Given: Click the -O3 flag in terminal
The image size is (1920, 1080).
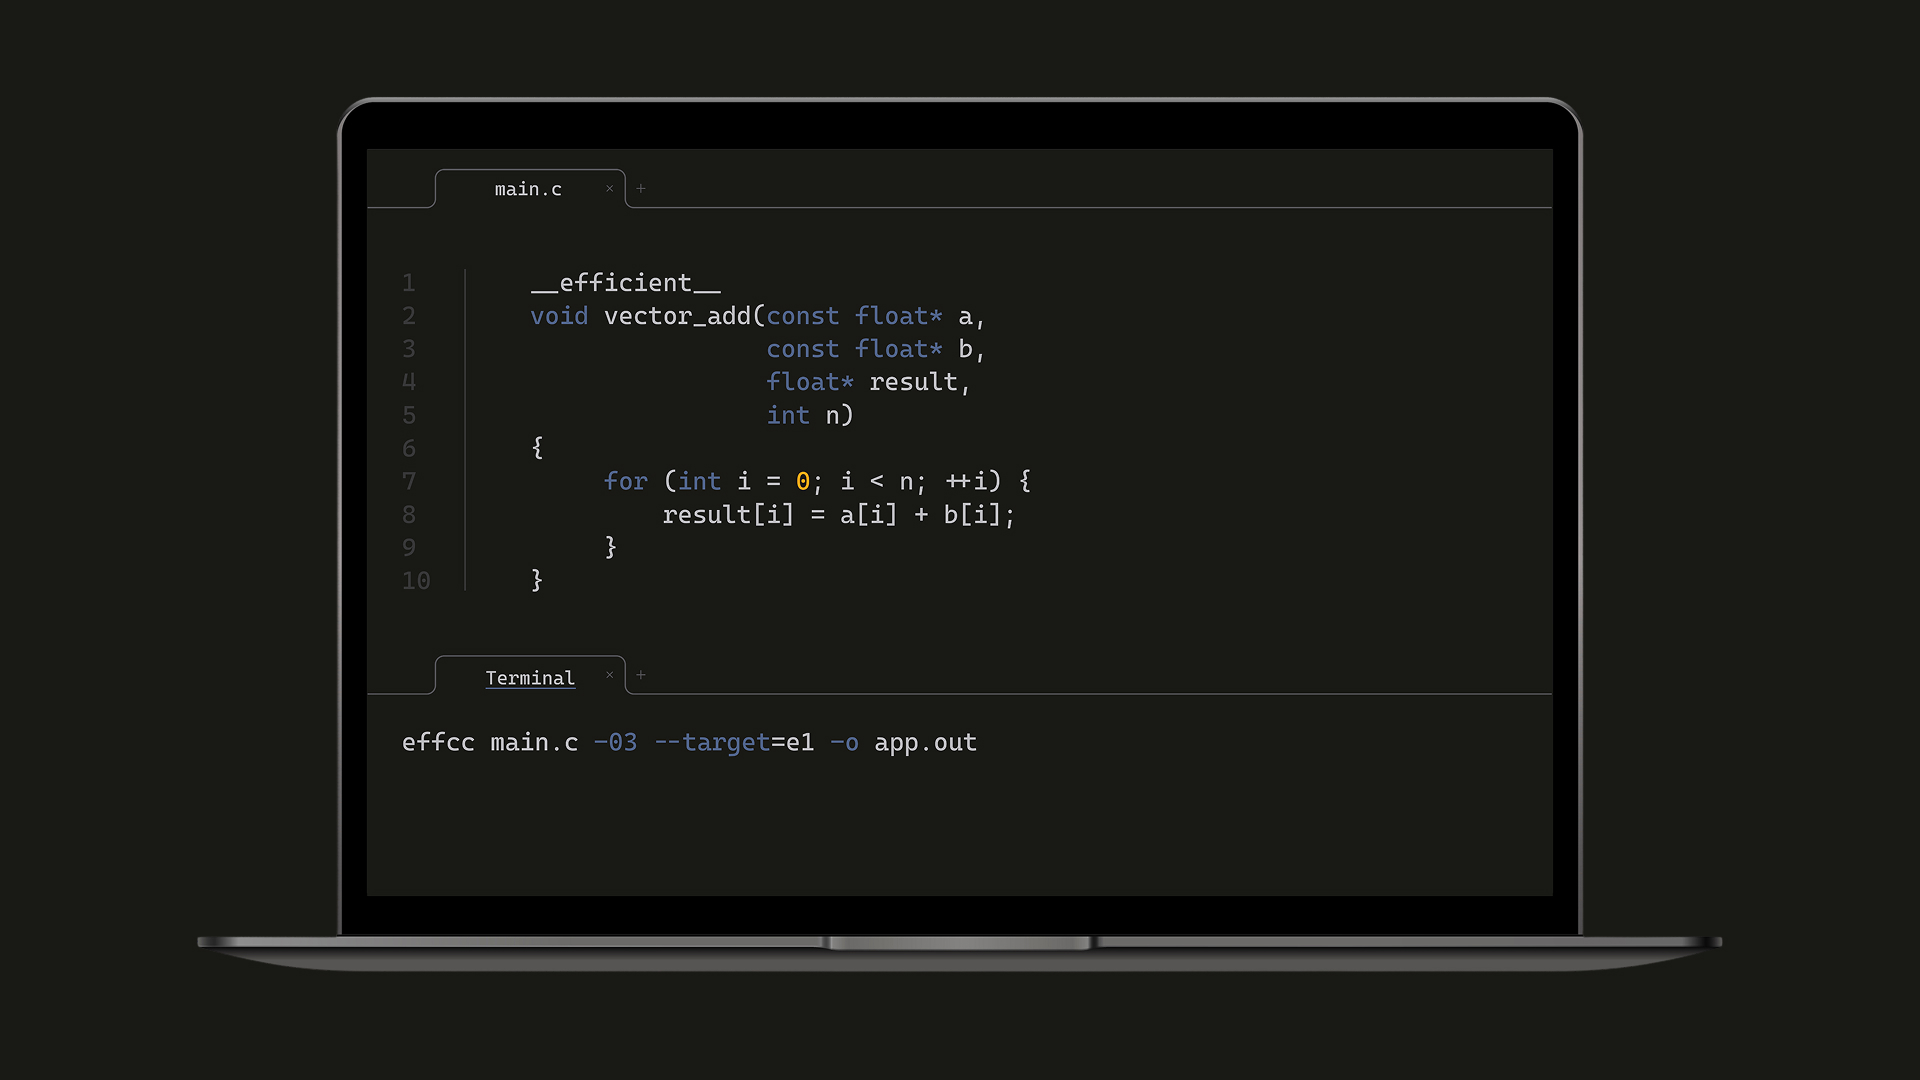Looking at the screenshot, I should click(615, 743).
